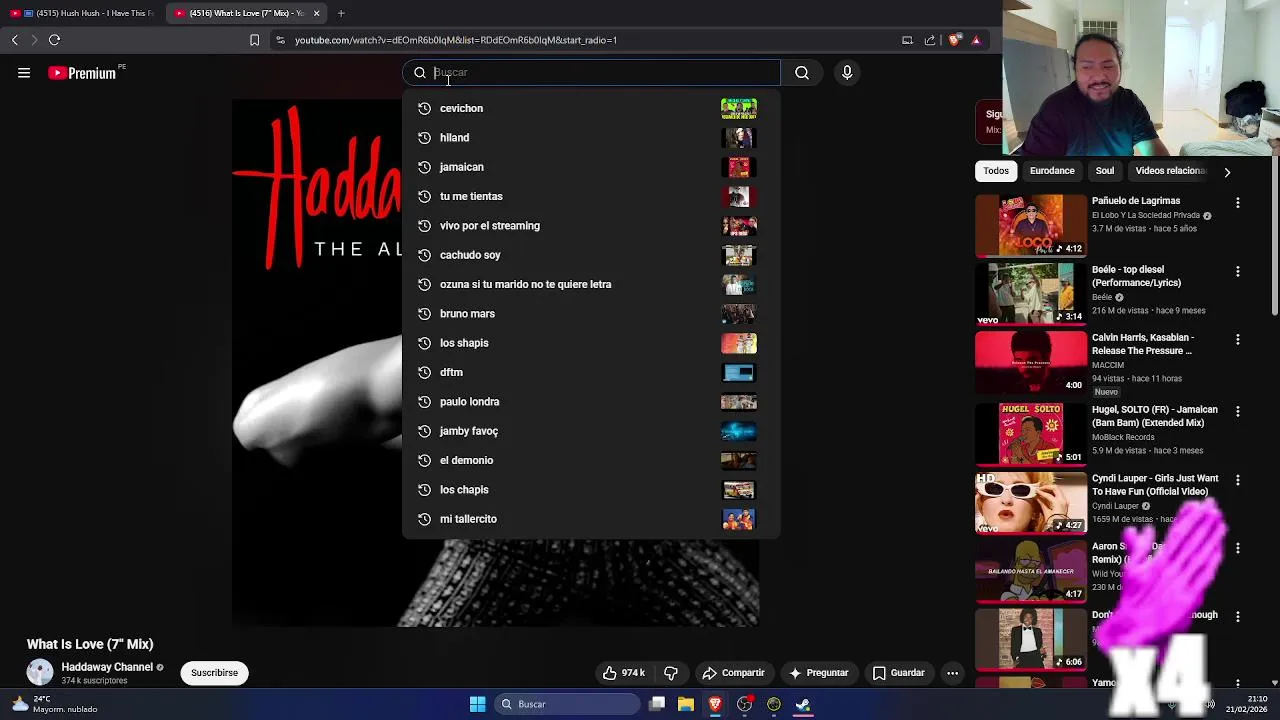The height and width of the screenshot is (720, 1280).
Task: Open Beéle 'top diesel' video title
Action: (x=1136, y=276)
